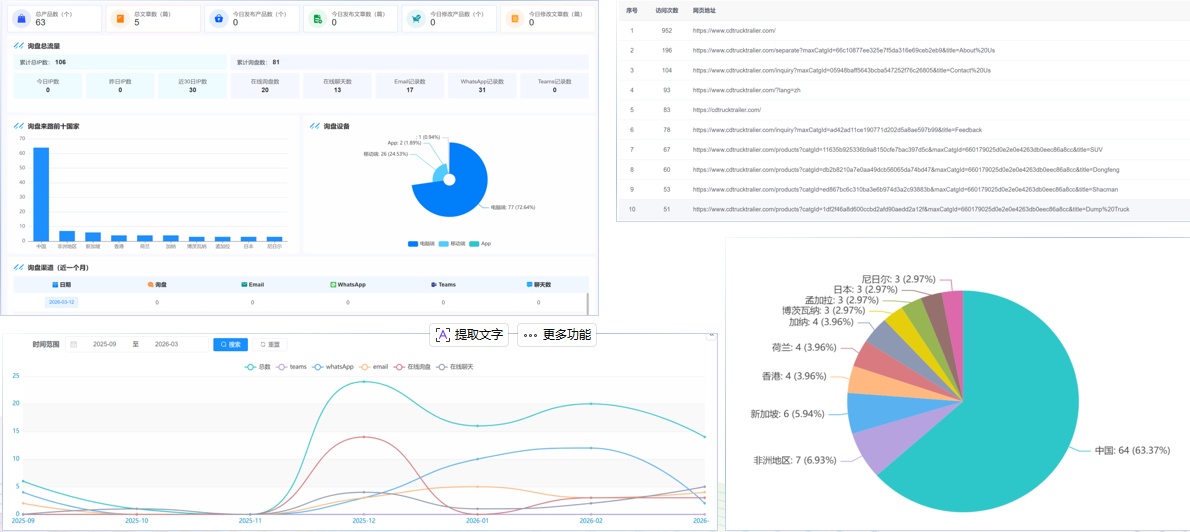Viewport: 1190px width, 532px height.
Task: Click the 累计总IP数 value 106
Action: (x=61, y=62)
